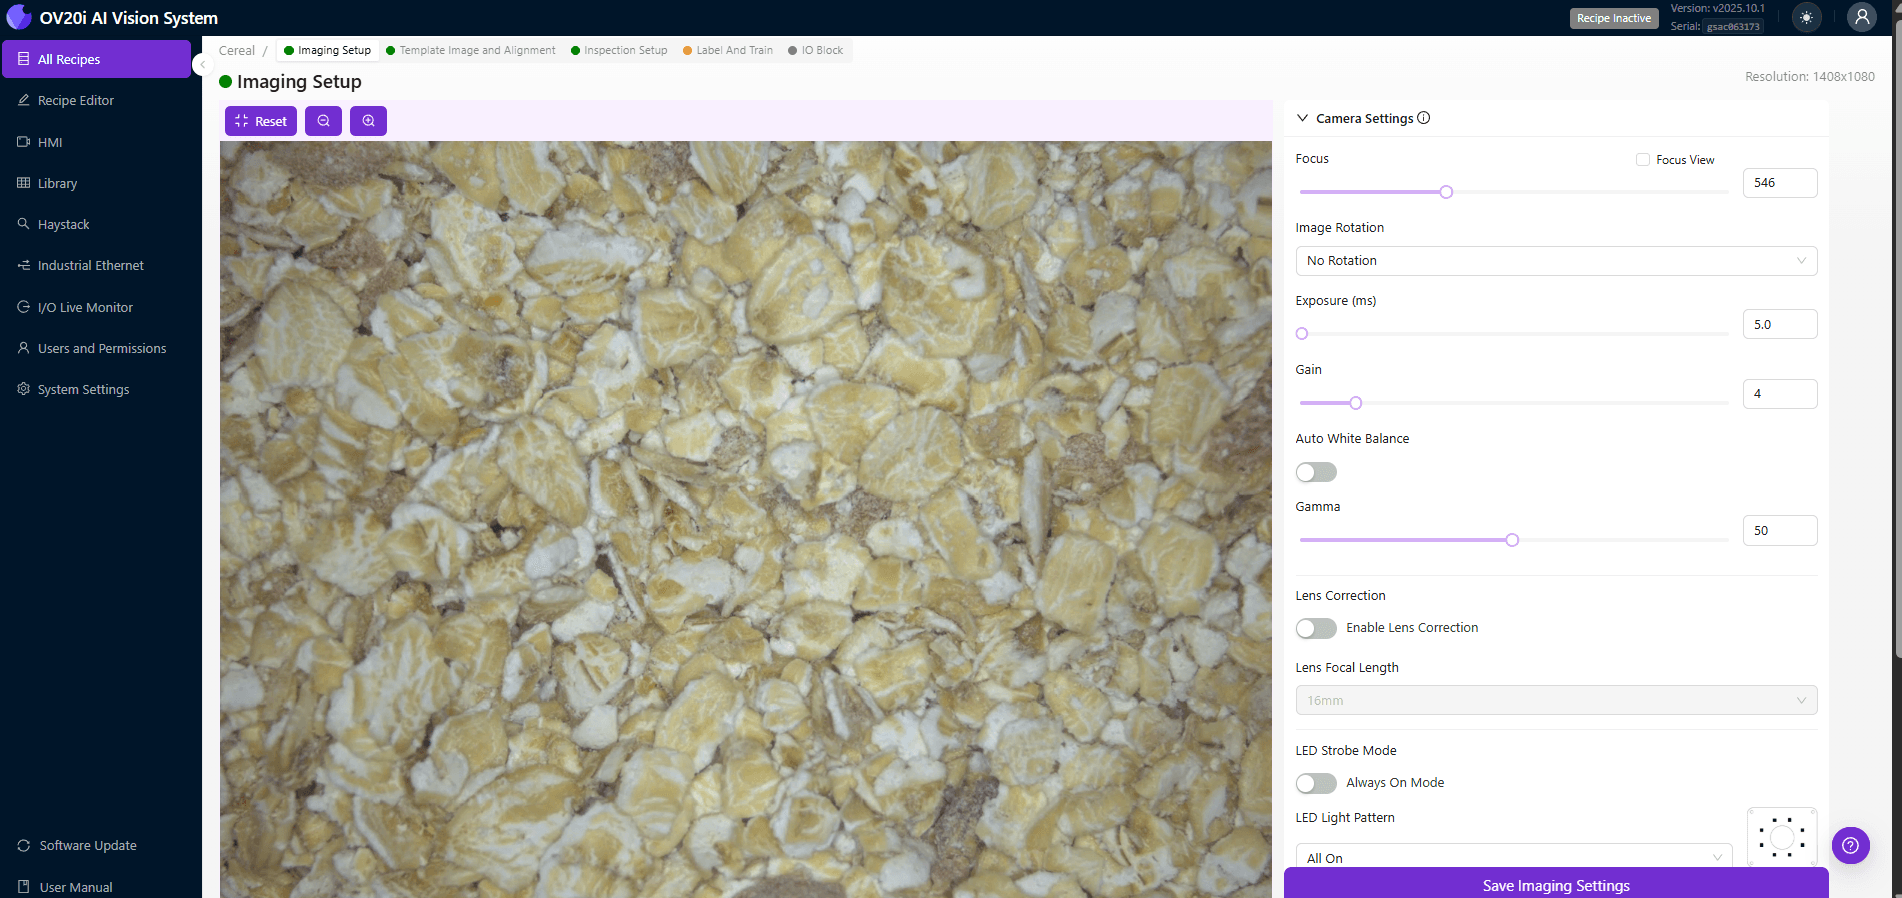Image resolution: width=1902 pixels, height=898 pixels.
Task: Click Exposure value field 5.0
Action: click(x=1780, y=324)
